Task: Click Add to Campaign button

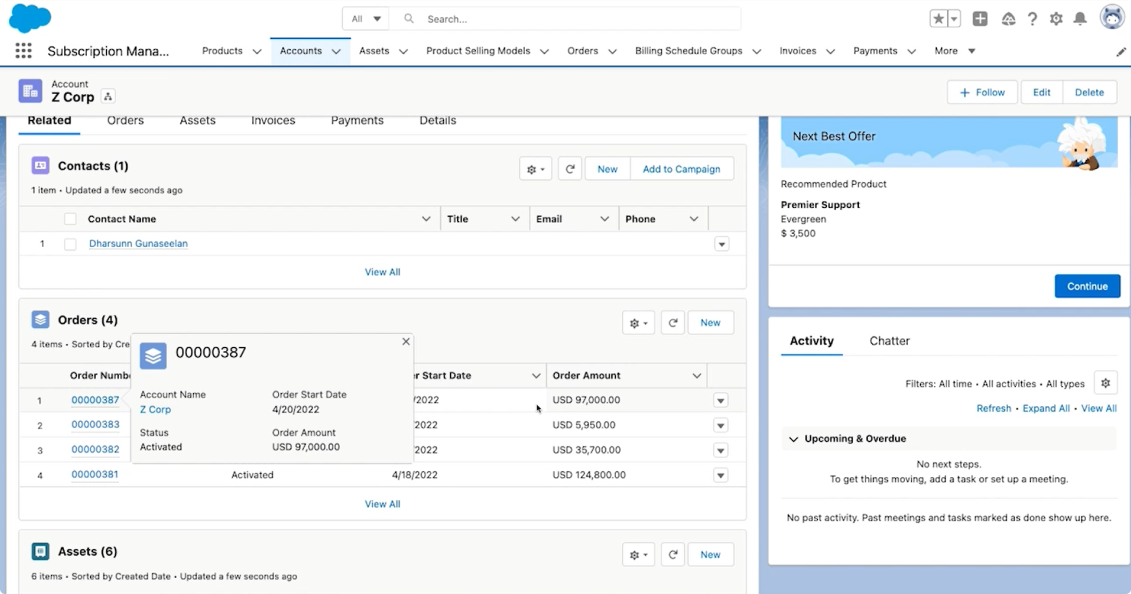Action: coord(682,169)
